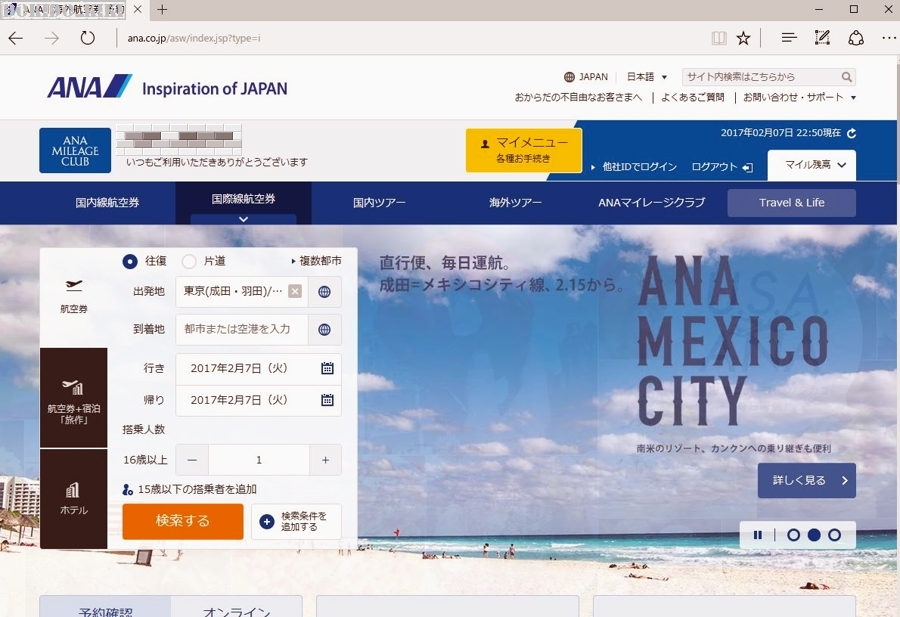Show second banner slide dot
This screenshot has height=617, width=900.
tap(814, 535)
